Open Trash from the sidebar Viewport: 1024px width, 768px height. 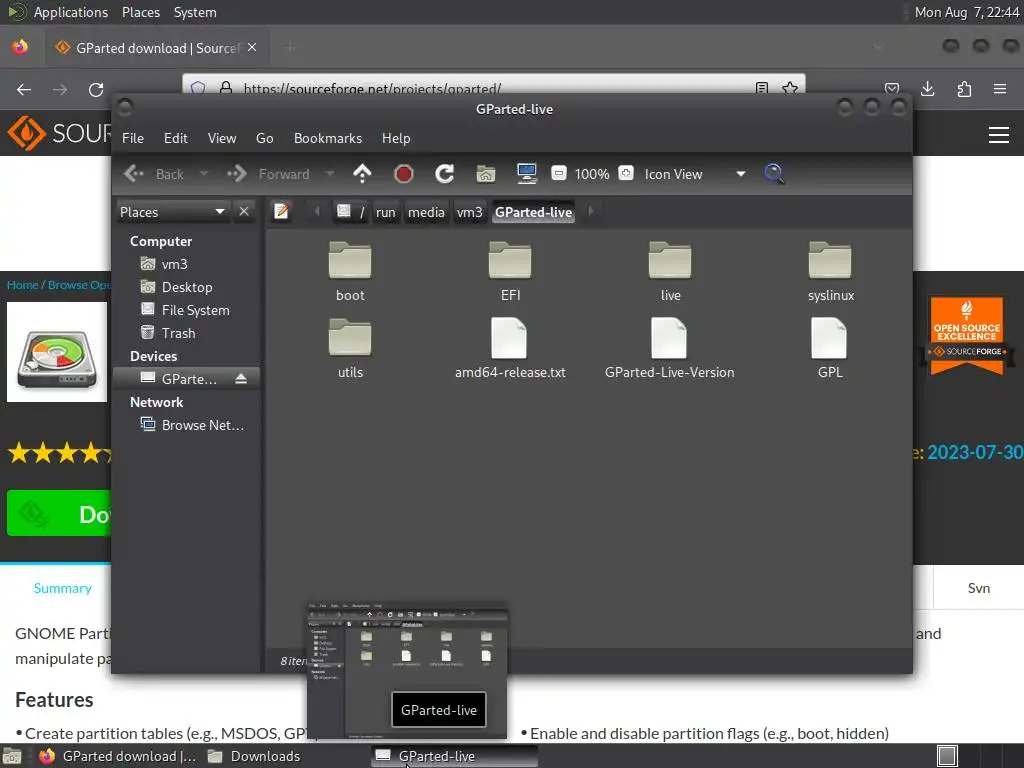[x=186, y=333]
